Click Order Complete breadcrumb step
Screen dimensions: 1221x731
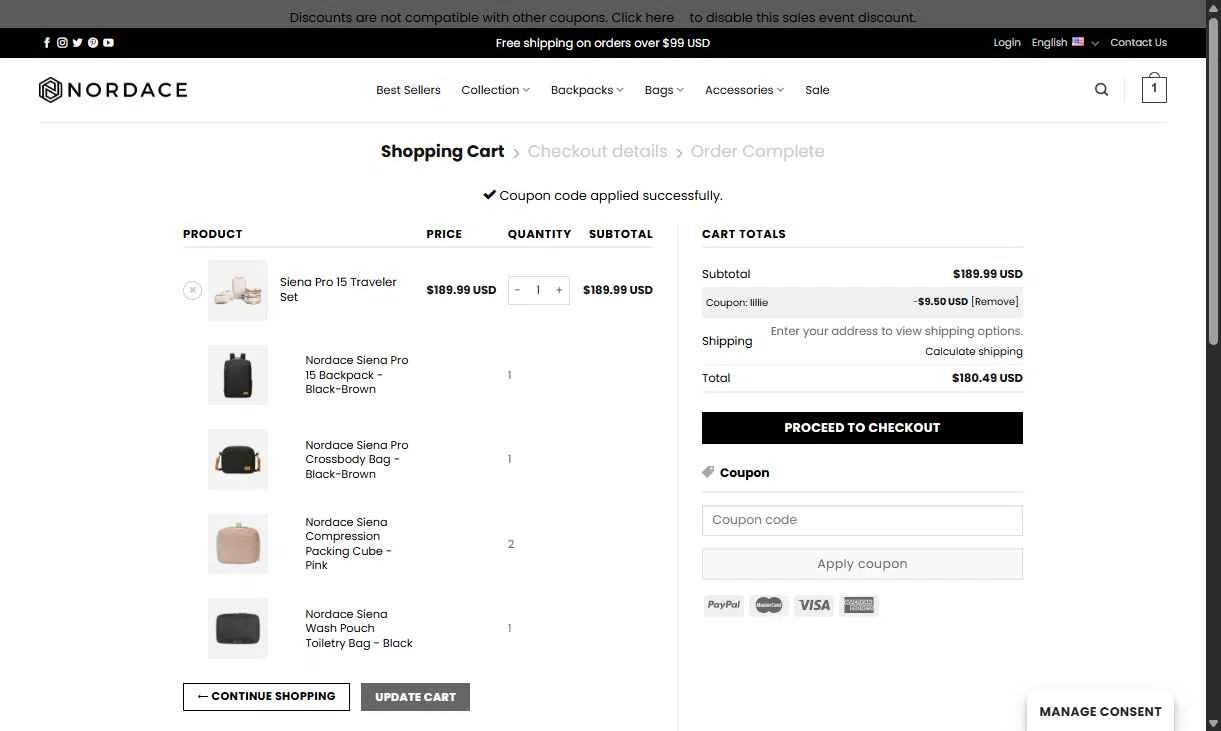click(757, 152)
